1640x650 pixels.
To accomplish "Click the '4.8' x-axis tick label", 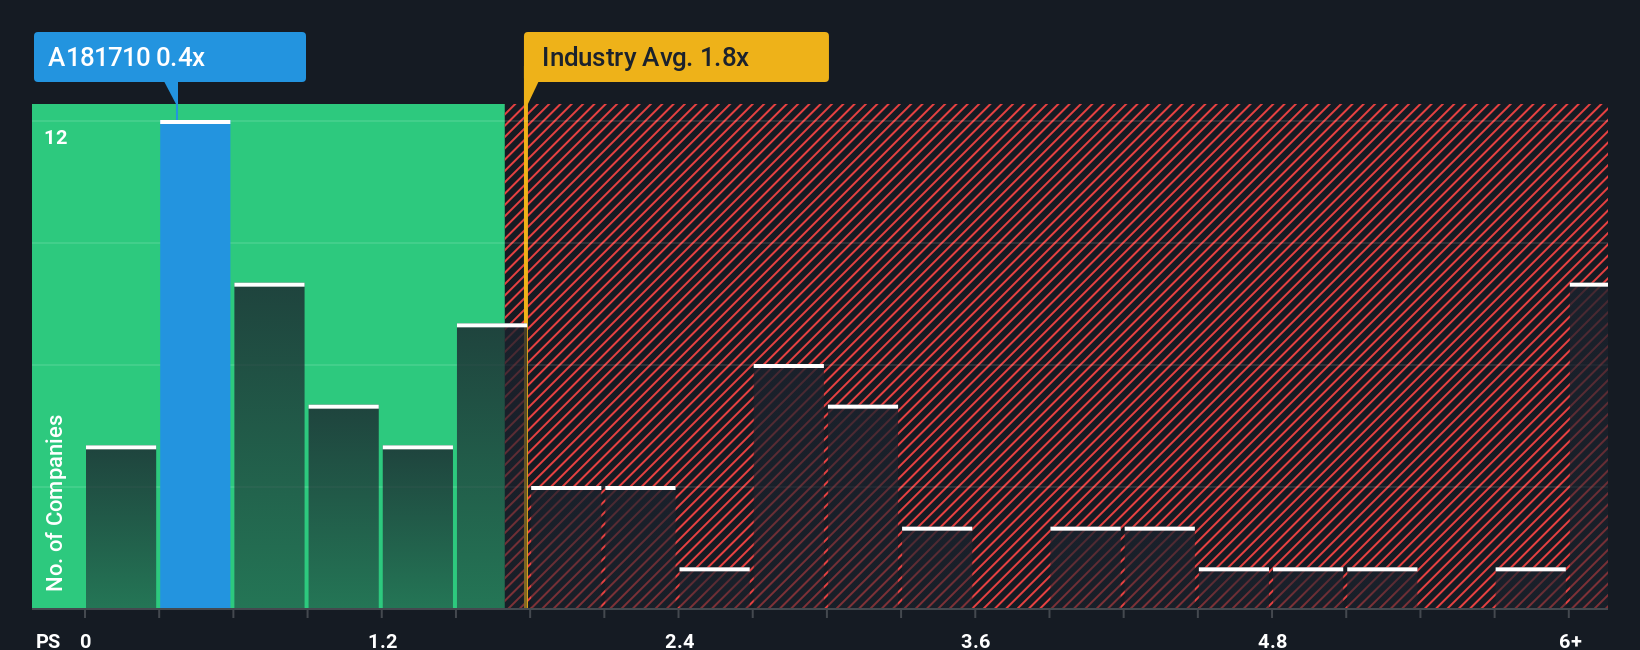I will [1273, 640].
